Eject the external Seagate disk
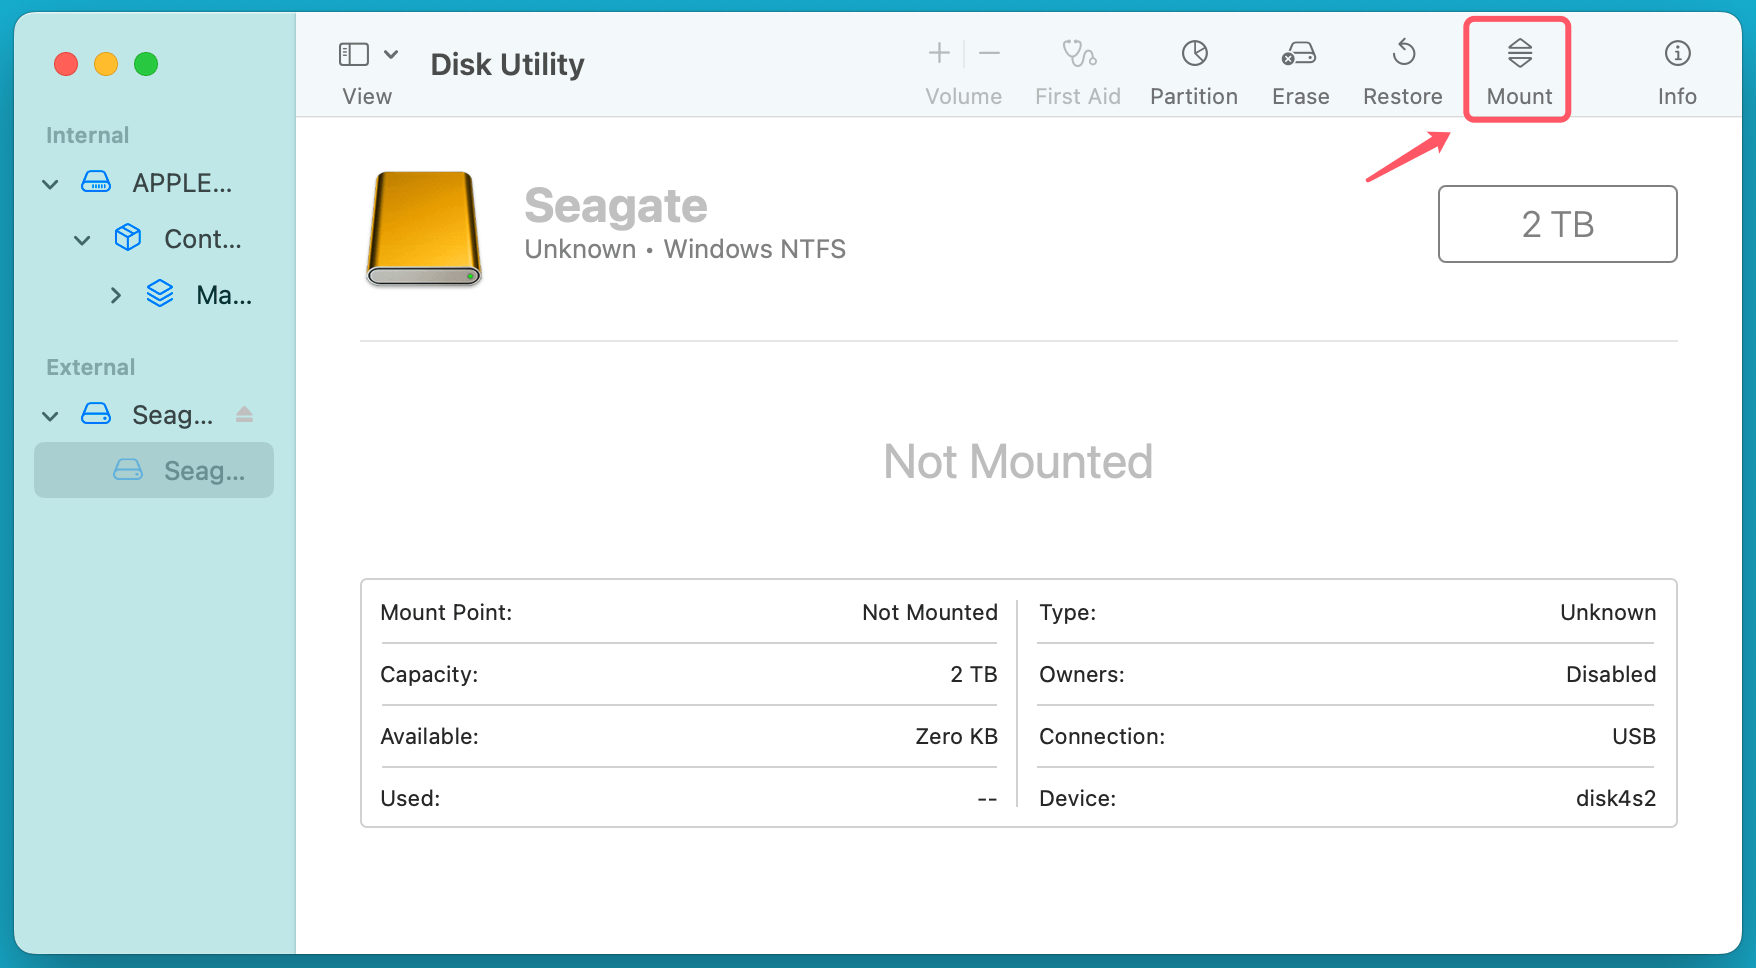 pyautogui.click(x=244, y=414)
